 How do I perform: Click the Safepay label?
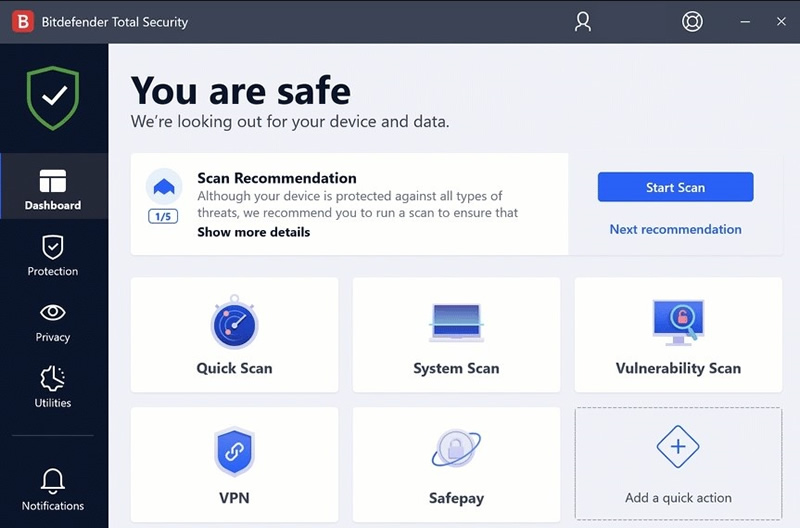click(x=456, y=498)
